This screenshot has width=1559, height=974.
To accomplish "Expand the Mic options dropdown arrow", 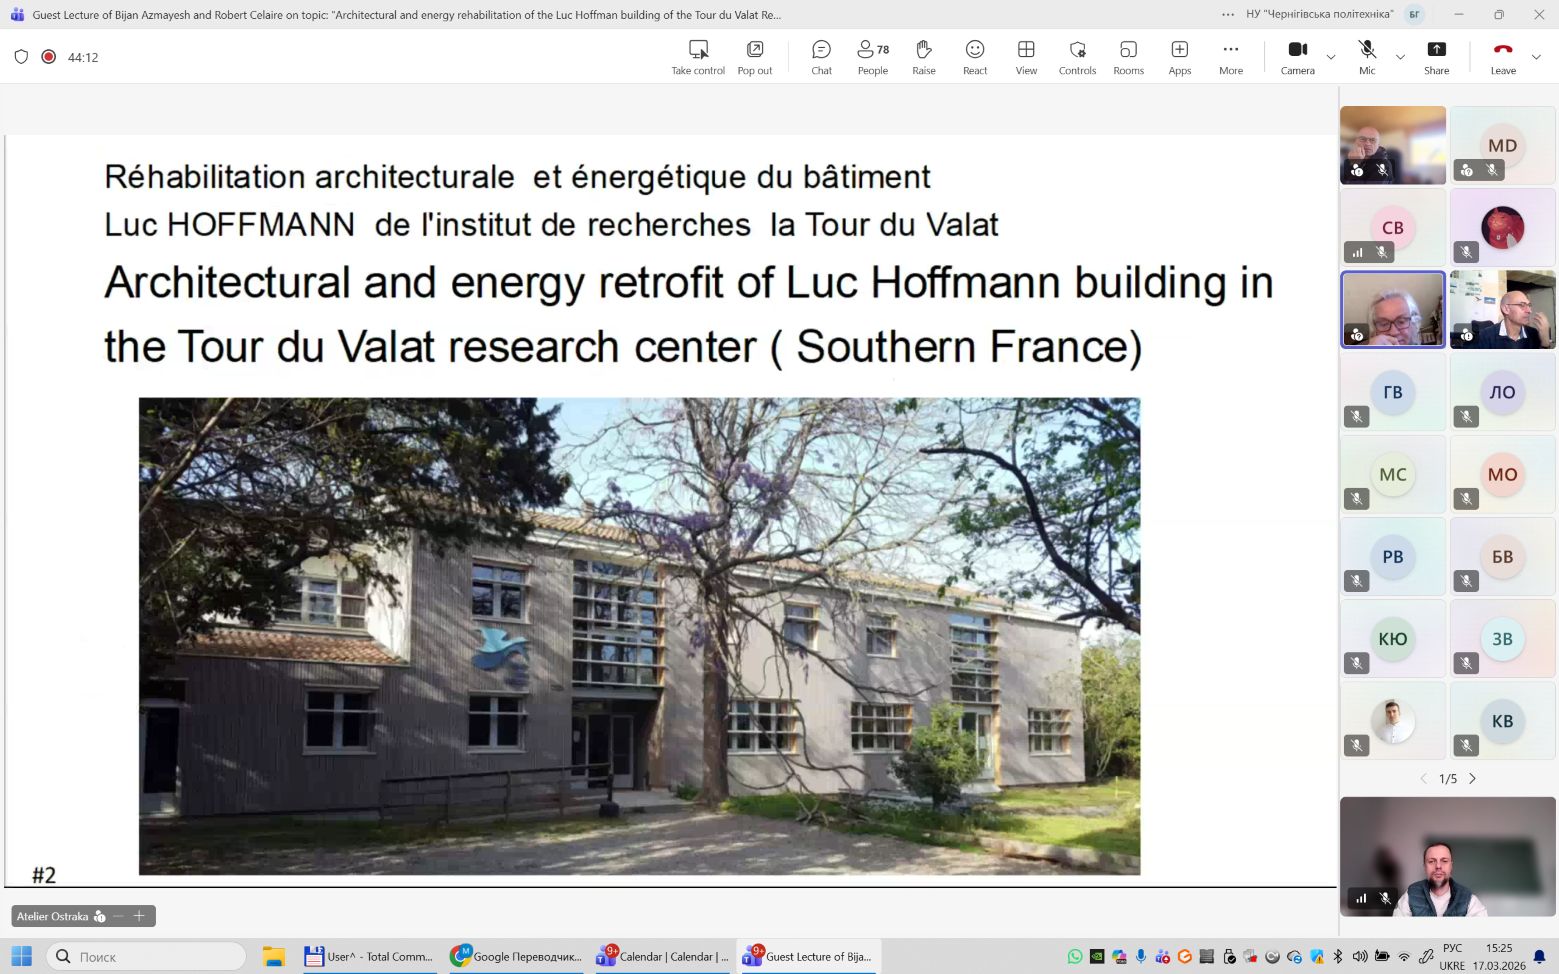I will [1400, 57].
